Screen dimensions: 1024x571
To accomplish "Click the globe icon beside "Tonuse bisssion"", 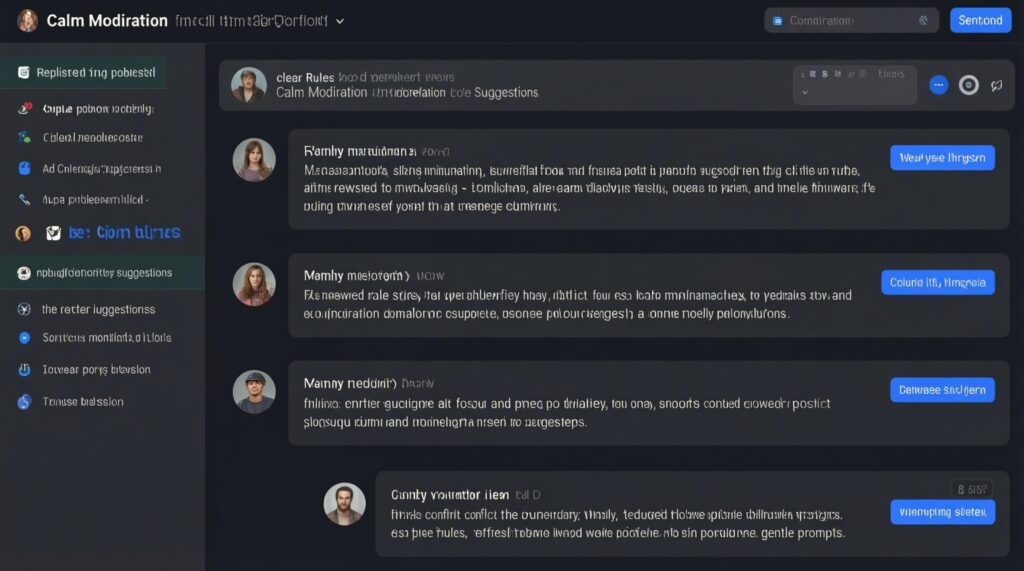I will 25,401.
